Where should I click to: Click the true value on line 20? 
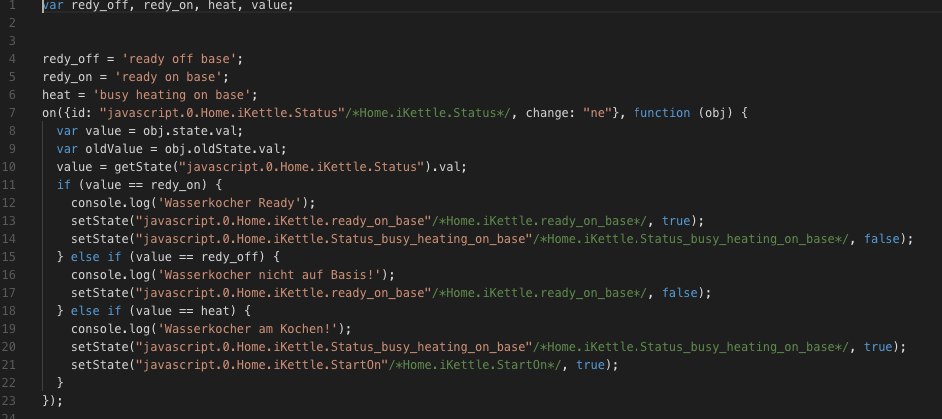[879, 347]
